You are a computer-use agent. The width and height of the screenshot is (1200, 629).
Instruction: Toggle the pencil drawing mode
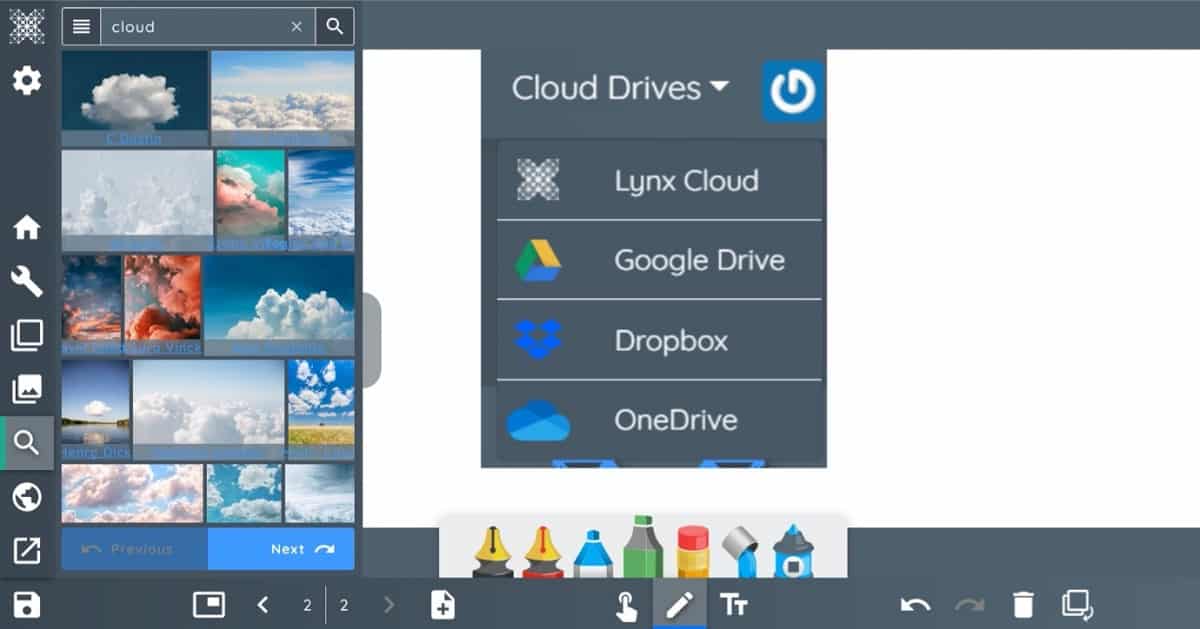tap(679, 604)
